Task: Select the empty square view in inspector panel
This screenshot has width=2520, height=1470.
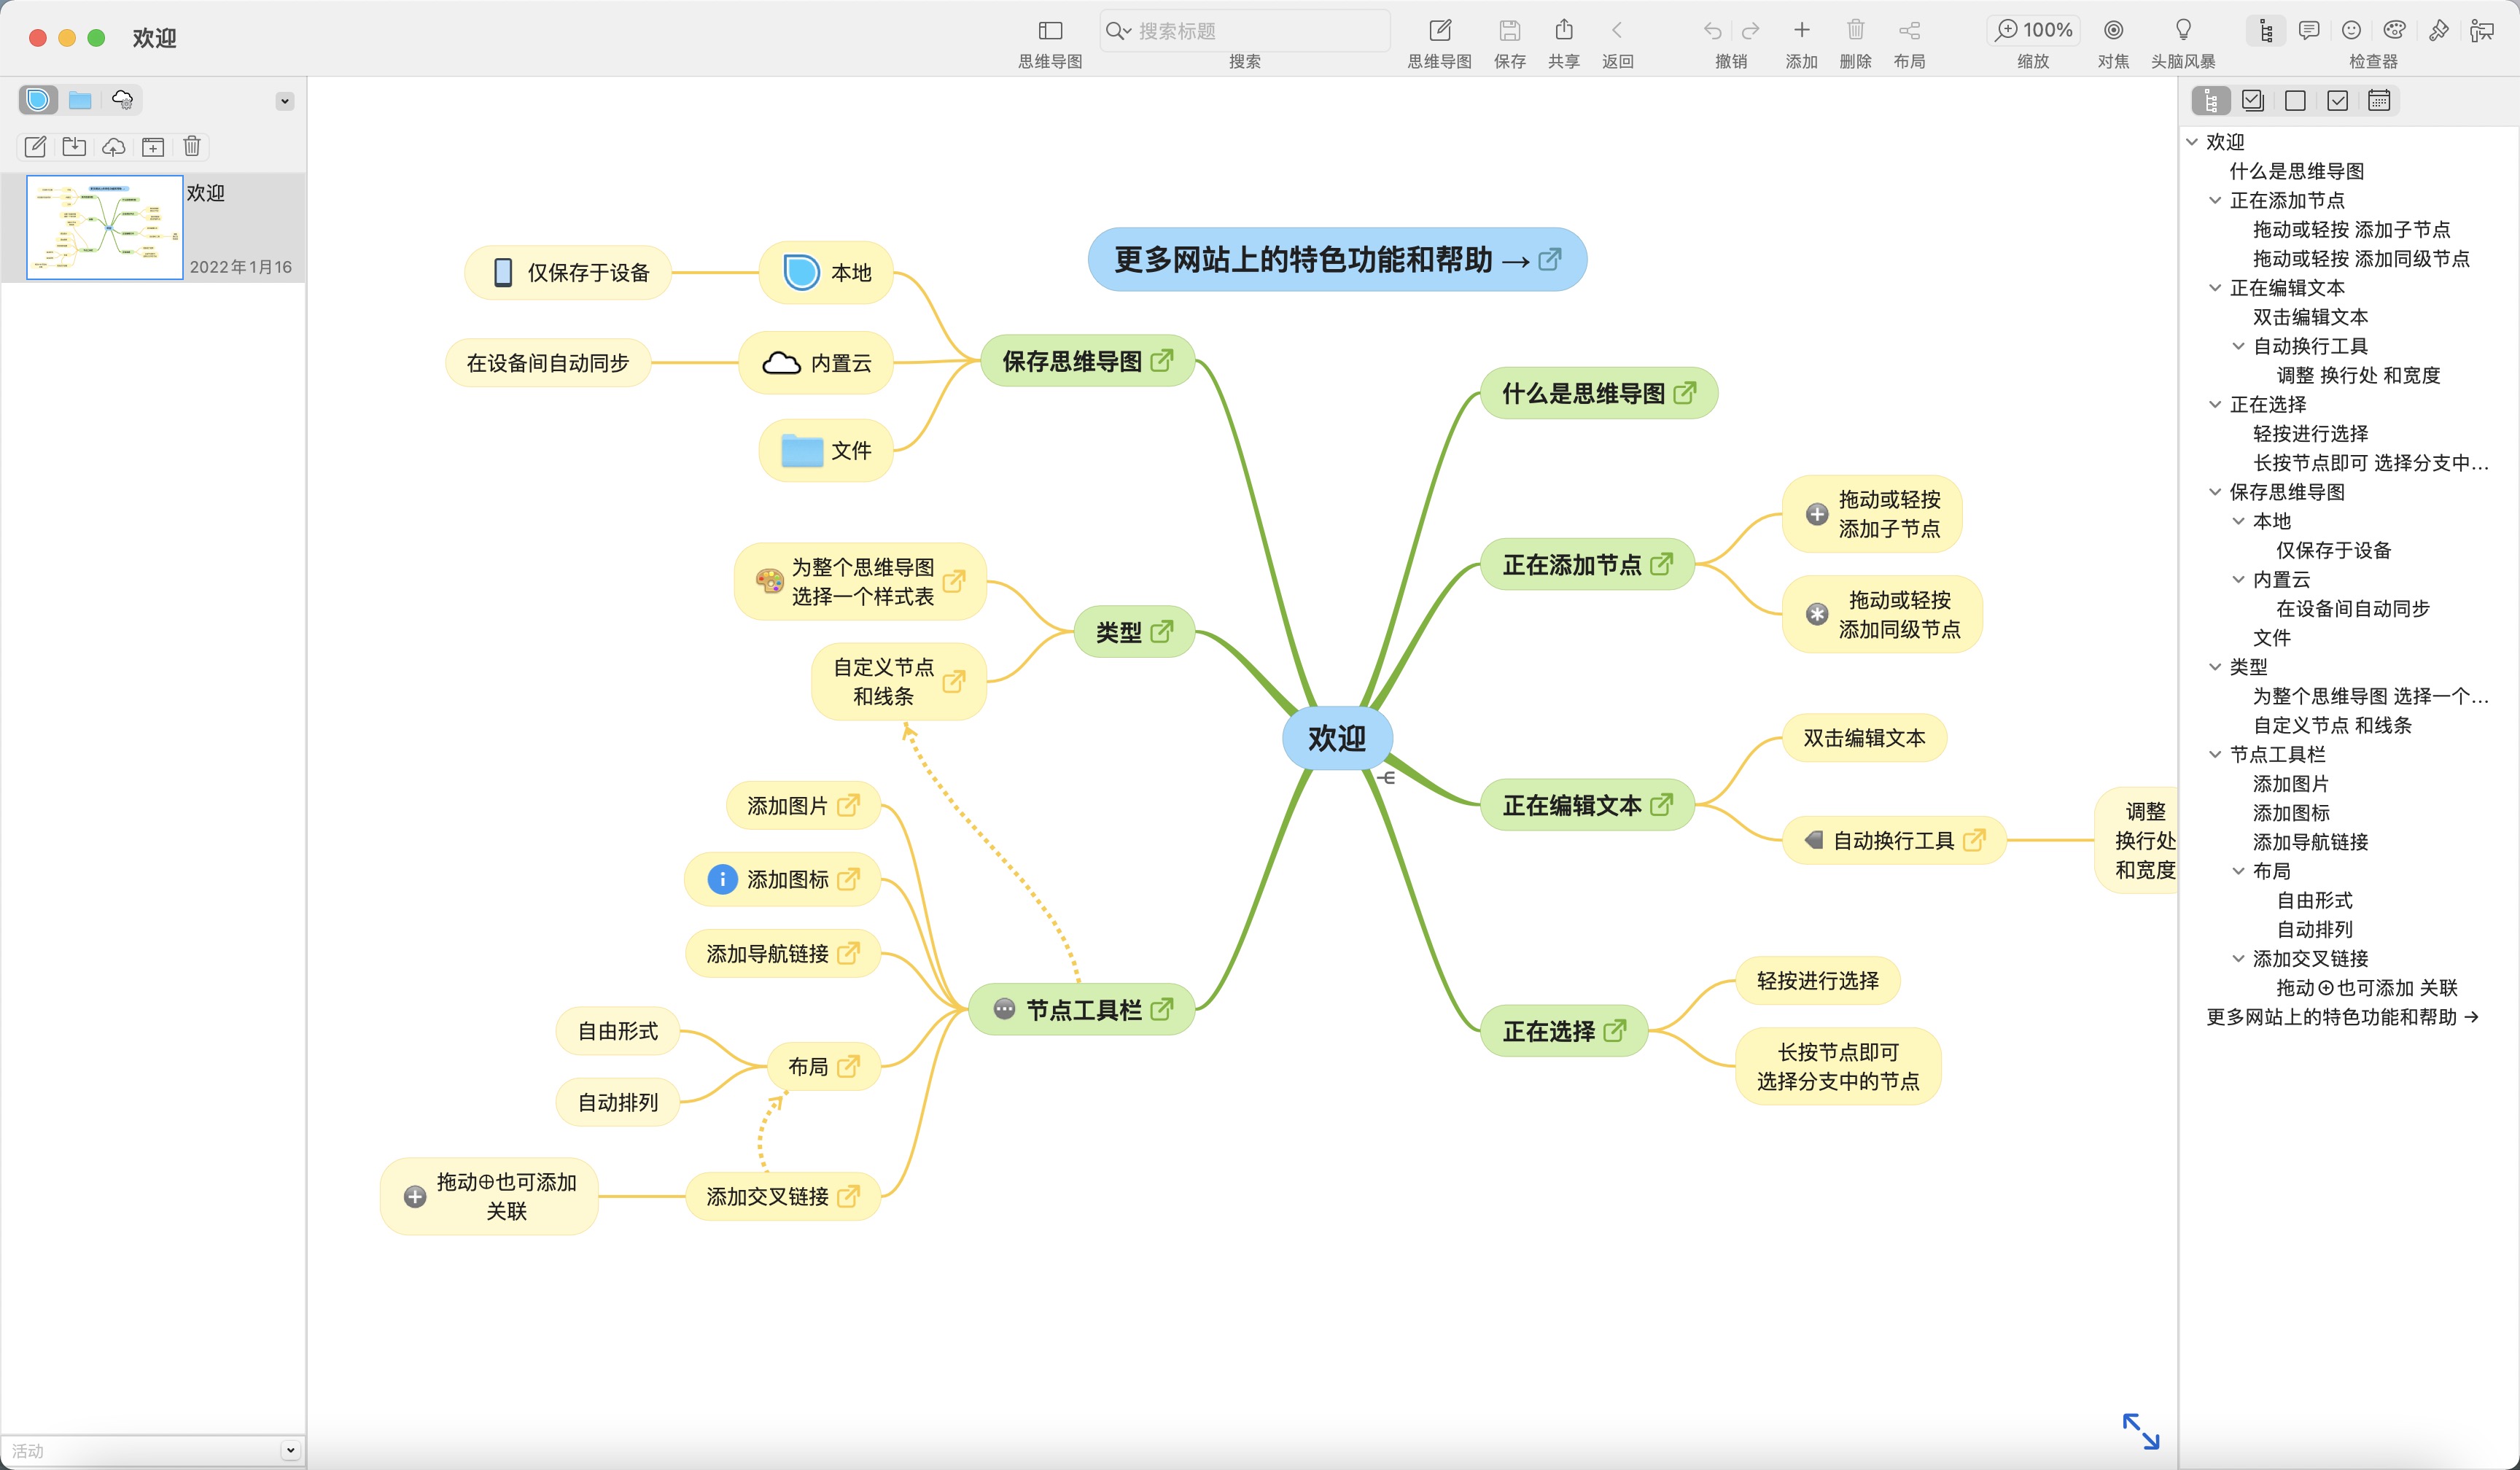Action: [2295, 101]
